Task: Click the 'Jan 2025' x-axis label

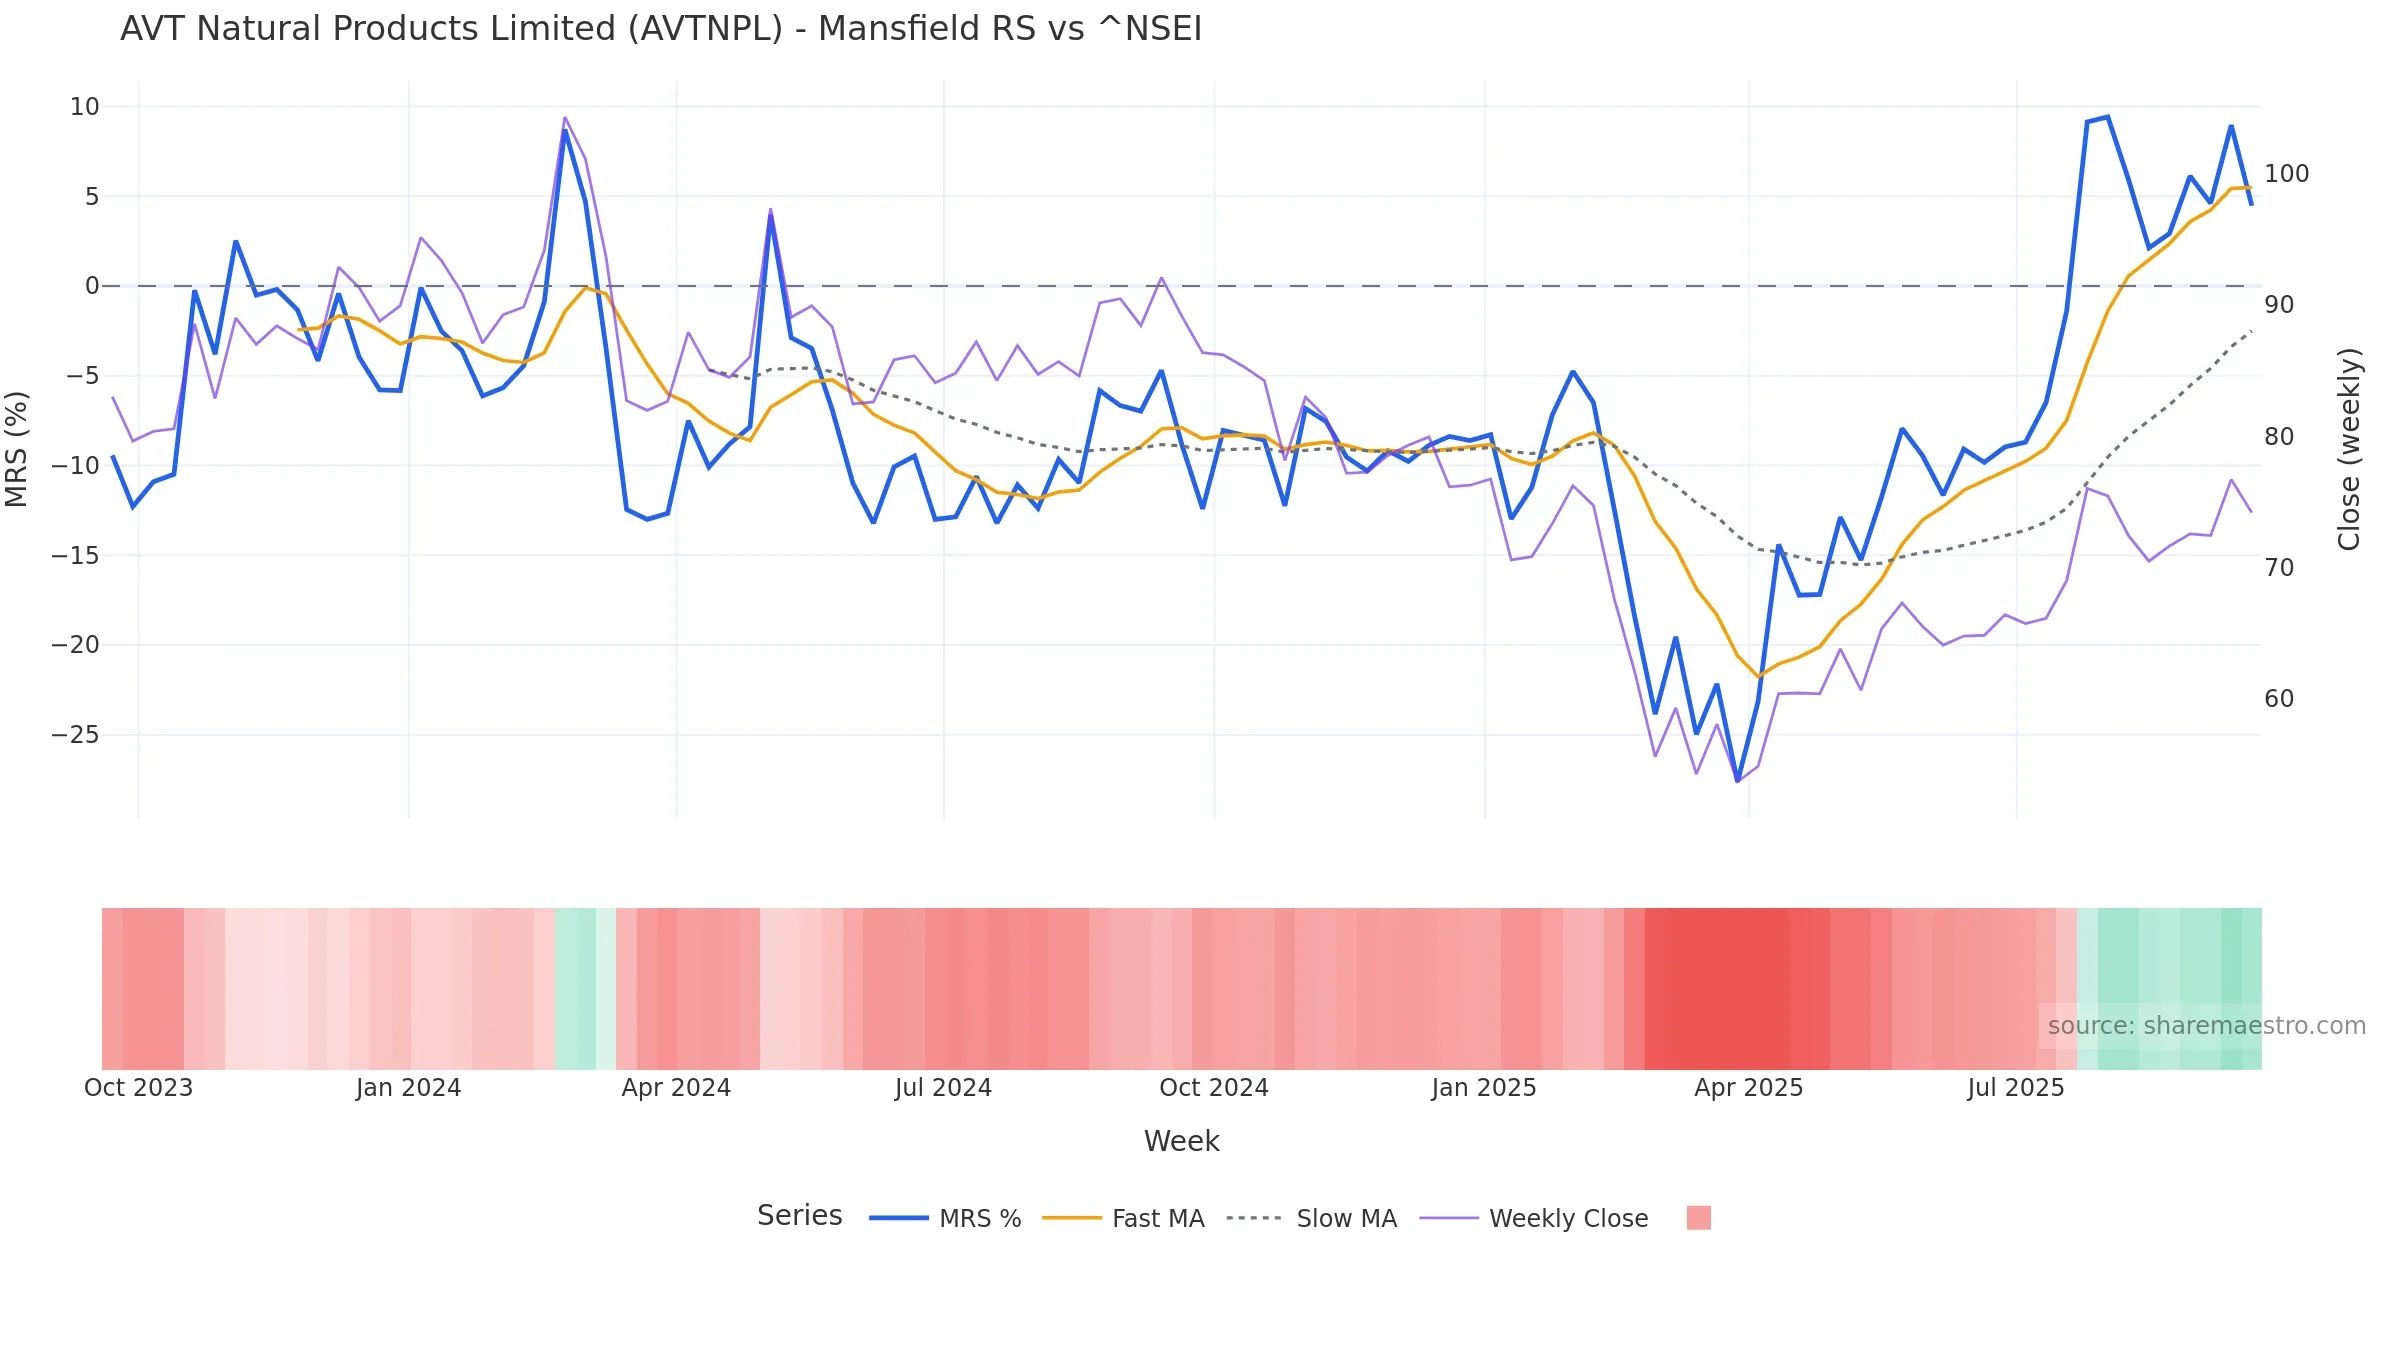Action: pos(1484,1088)
